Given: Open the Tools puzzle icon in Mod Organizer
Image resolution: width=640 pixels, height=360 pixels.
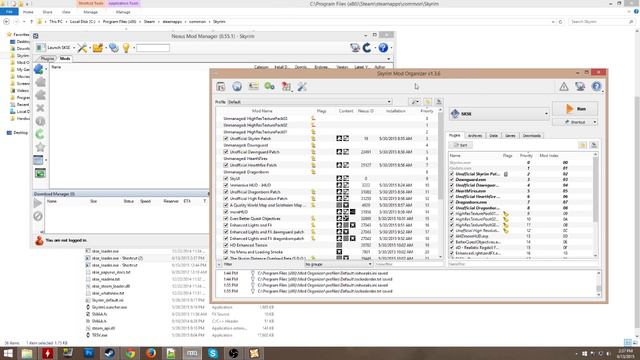Looking at the screenshot, I should click(x=286, y=86).
